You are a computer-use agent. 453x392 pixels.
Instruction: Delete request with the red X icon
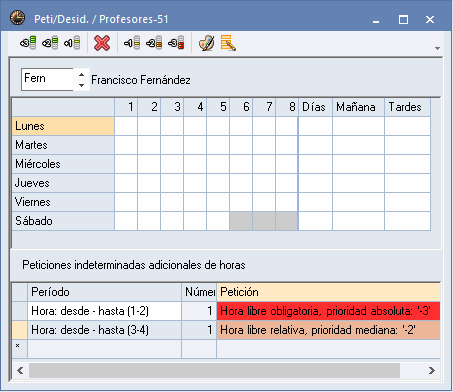(x=102, y=43)
